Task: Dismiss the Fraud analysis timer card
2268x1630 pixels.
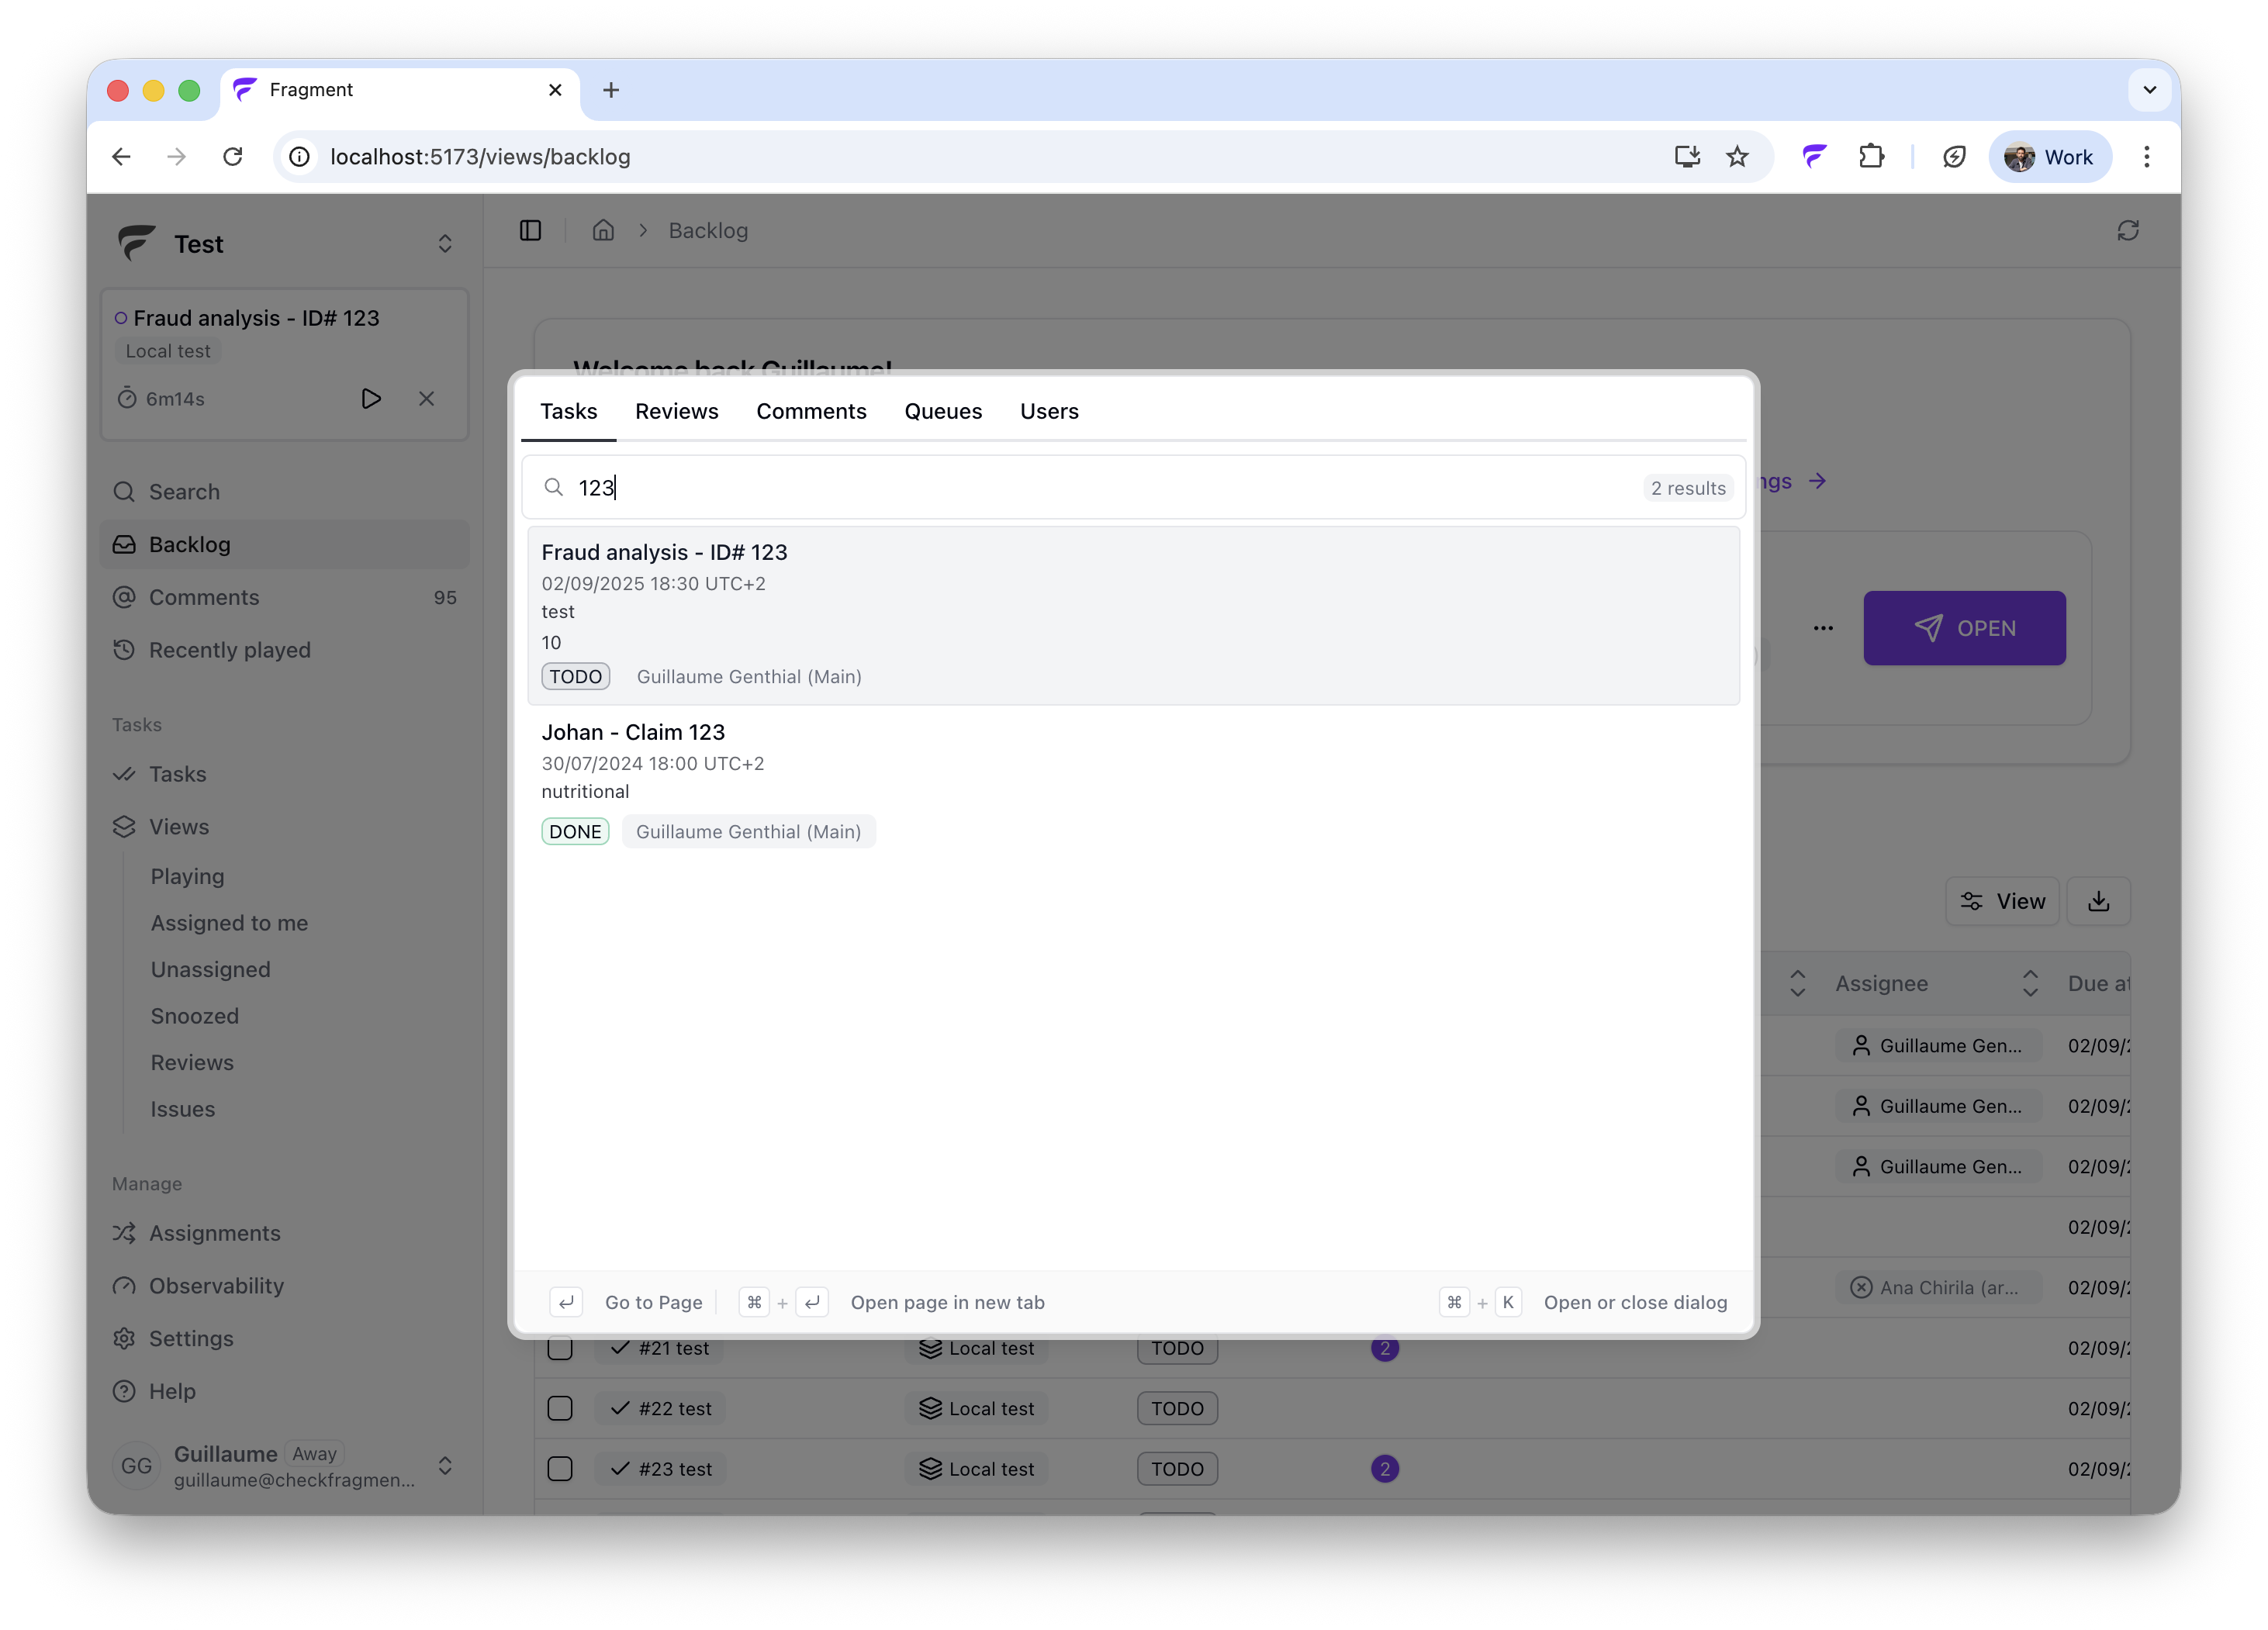Action: coord(426,399)
